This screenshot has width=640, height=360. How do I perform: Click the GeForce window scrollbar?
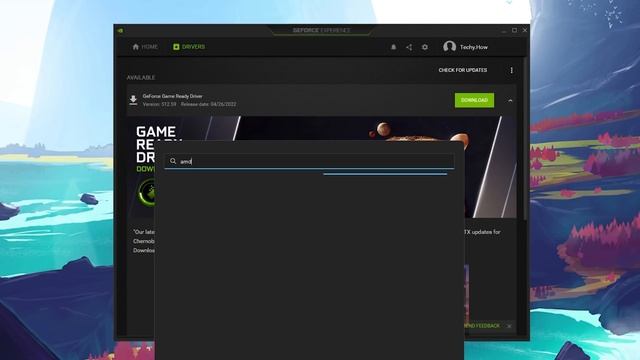pos(525,139)
